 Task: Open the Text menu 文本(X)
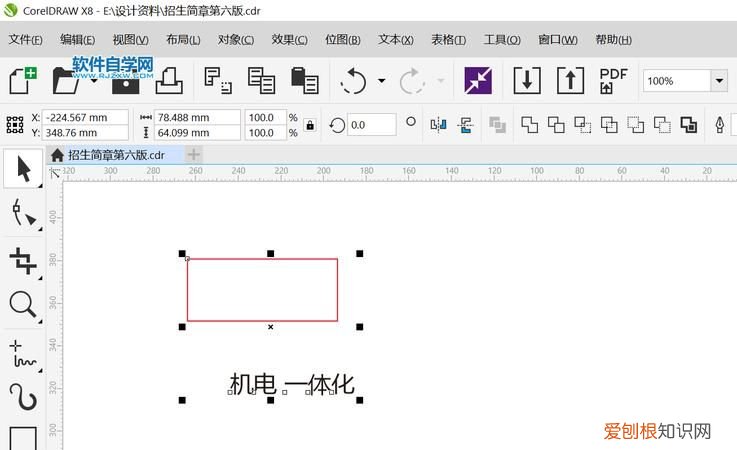tap(396, 39)
